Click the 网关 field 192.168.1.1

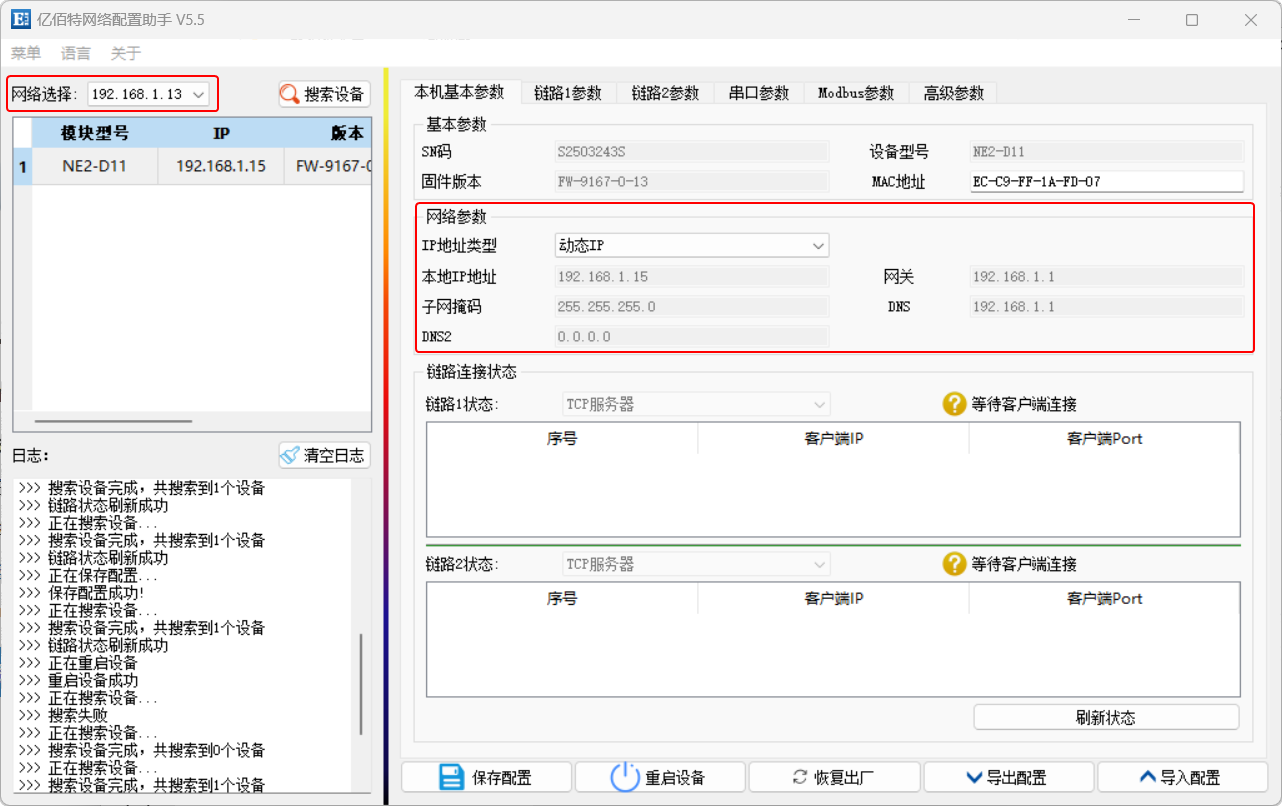[1107, 277]
